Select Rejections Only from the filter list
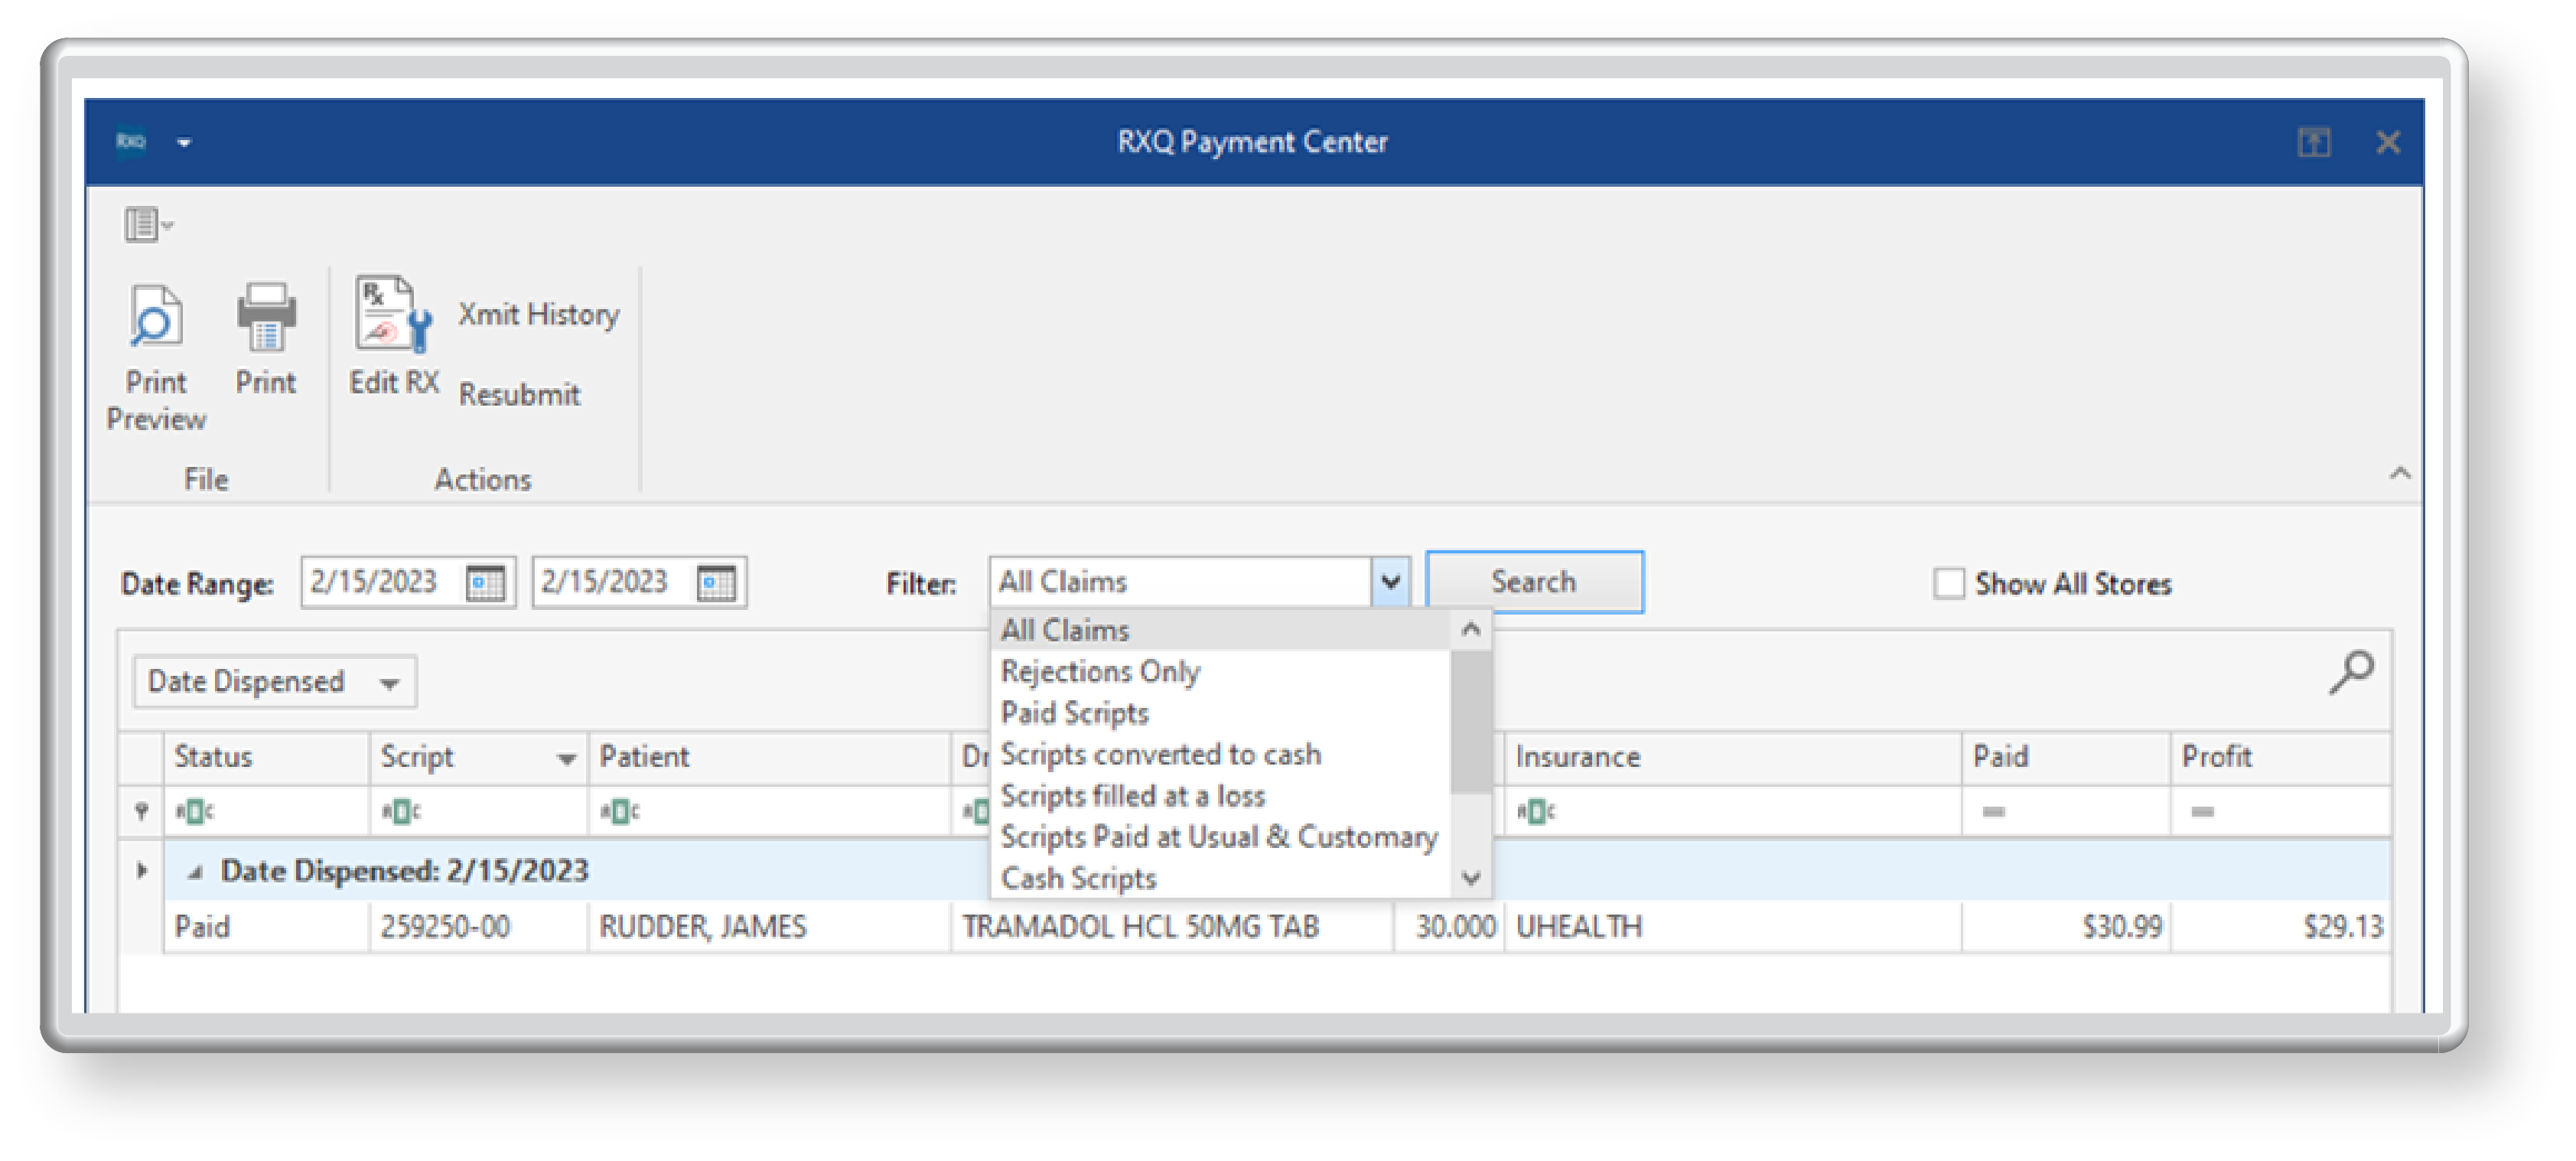Screen dimensions: 2576x1161 (x=1100, y=672)
